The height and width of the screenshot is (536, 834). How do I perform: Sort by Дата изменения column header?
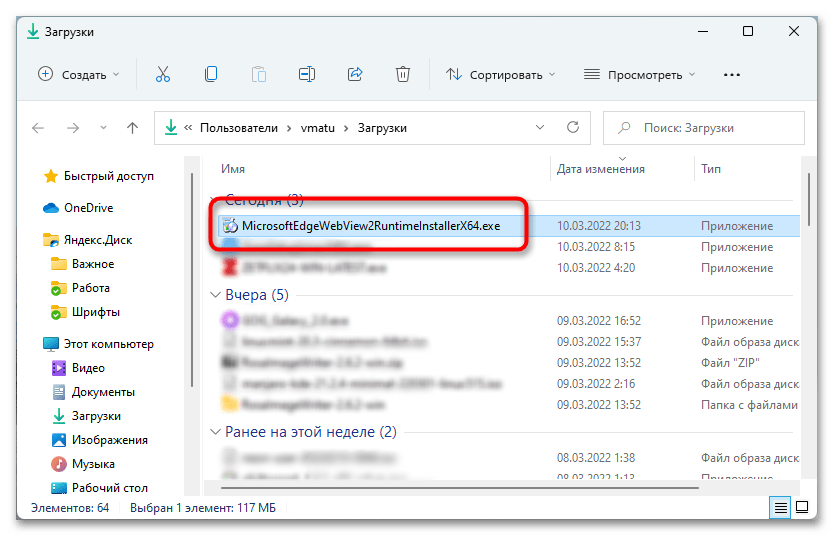(601, 169)
